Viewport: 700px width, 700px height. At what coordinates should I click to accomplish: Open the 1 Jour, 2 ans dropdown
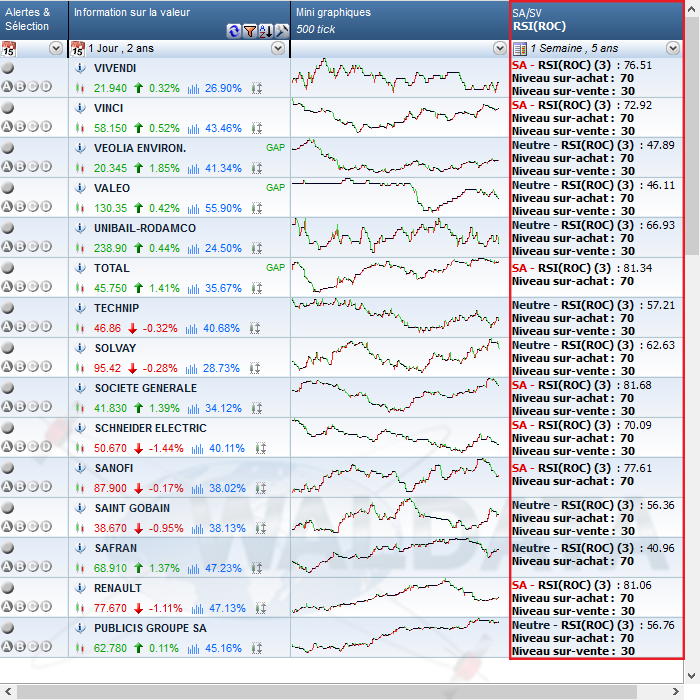click(x=278, y=48)
